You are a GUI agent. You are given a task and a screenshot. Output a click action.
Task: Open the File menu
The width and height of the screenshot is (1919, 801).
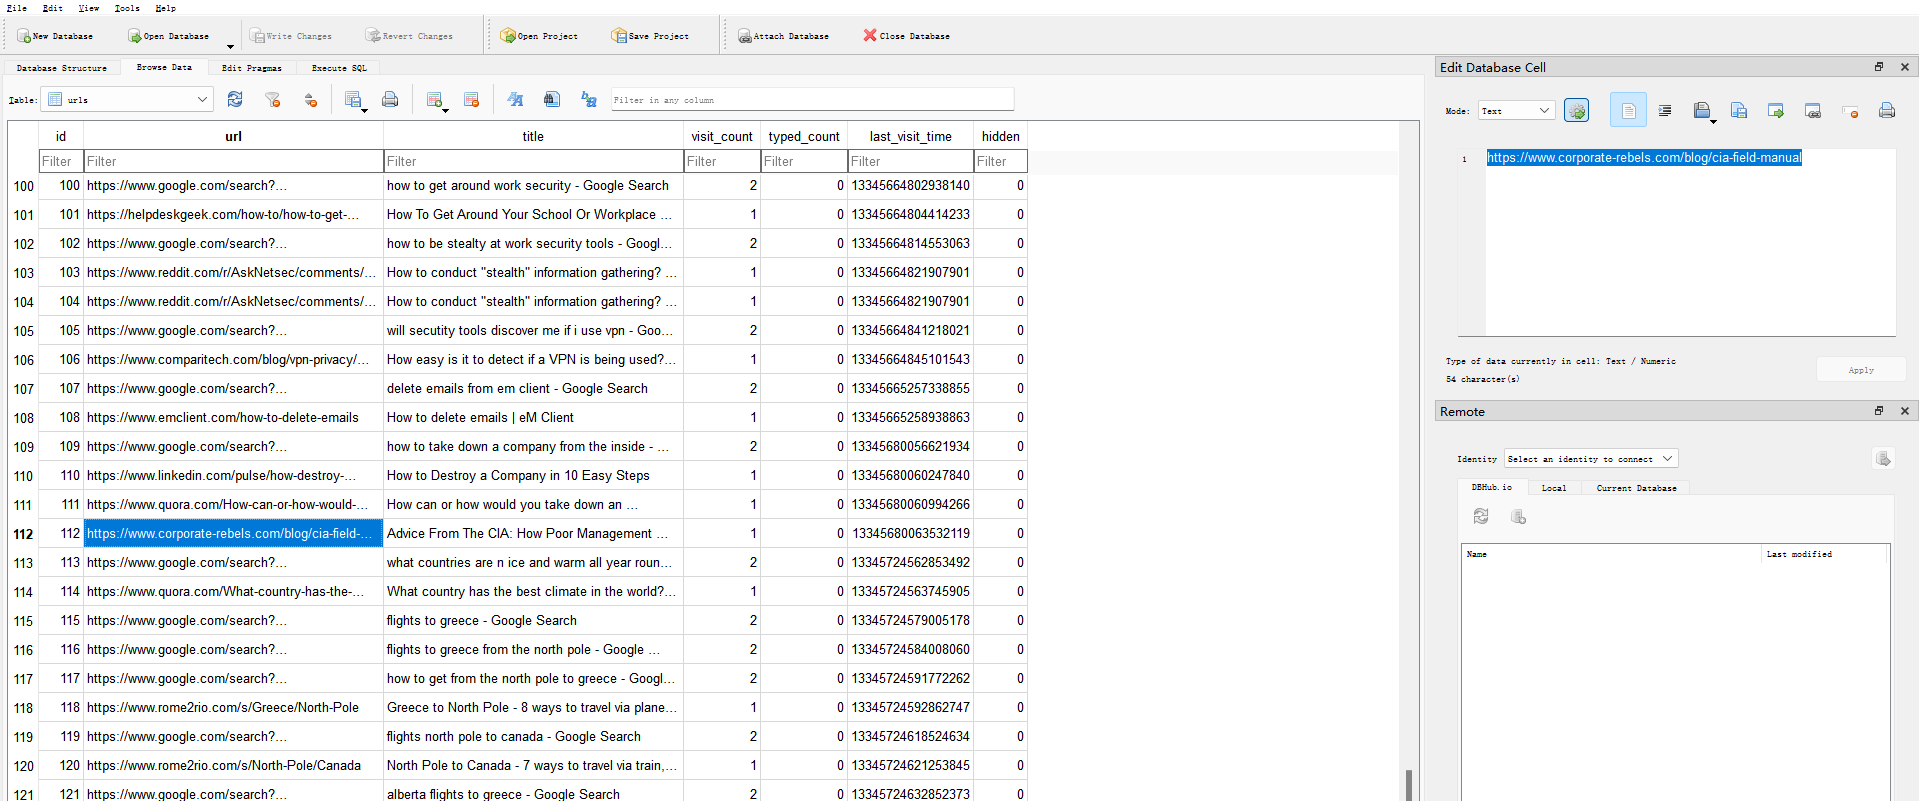point(17,8)
